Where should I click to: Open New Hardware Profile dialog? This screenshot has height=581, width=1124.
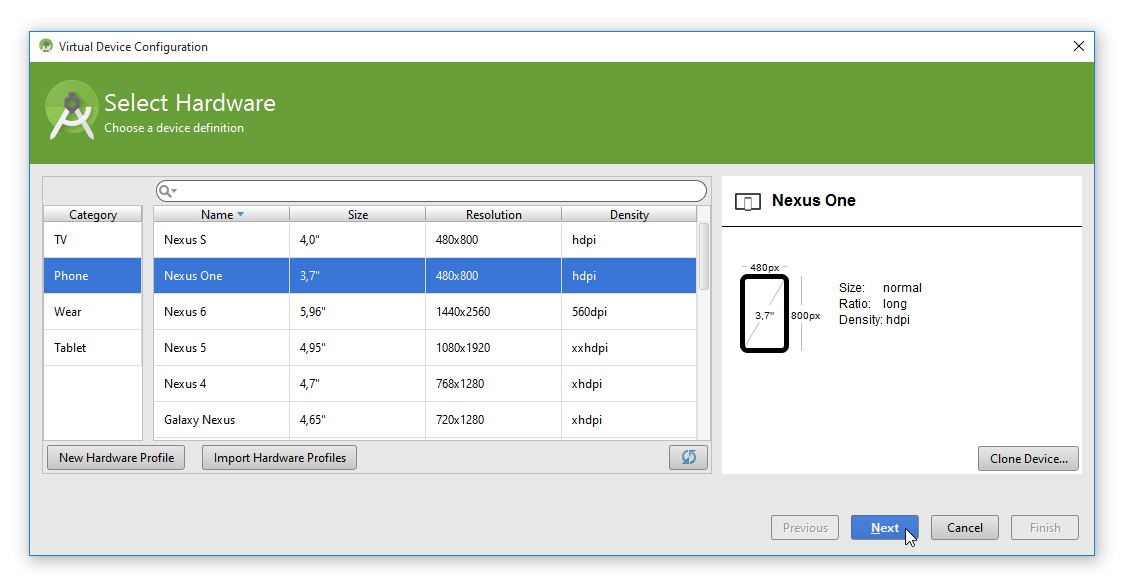(x=116, y=458)
